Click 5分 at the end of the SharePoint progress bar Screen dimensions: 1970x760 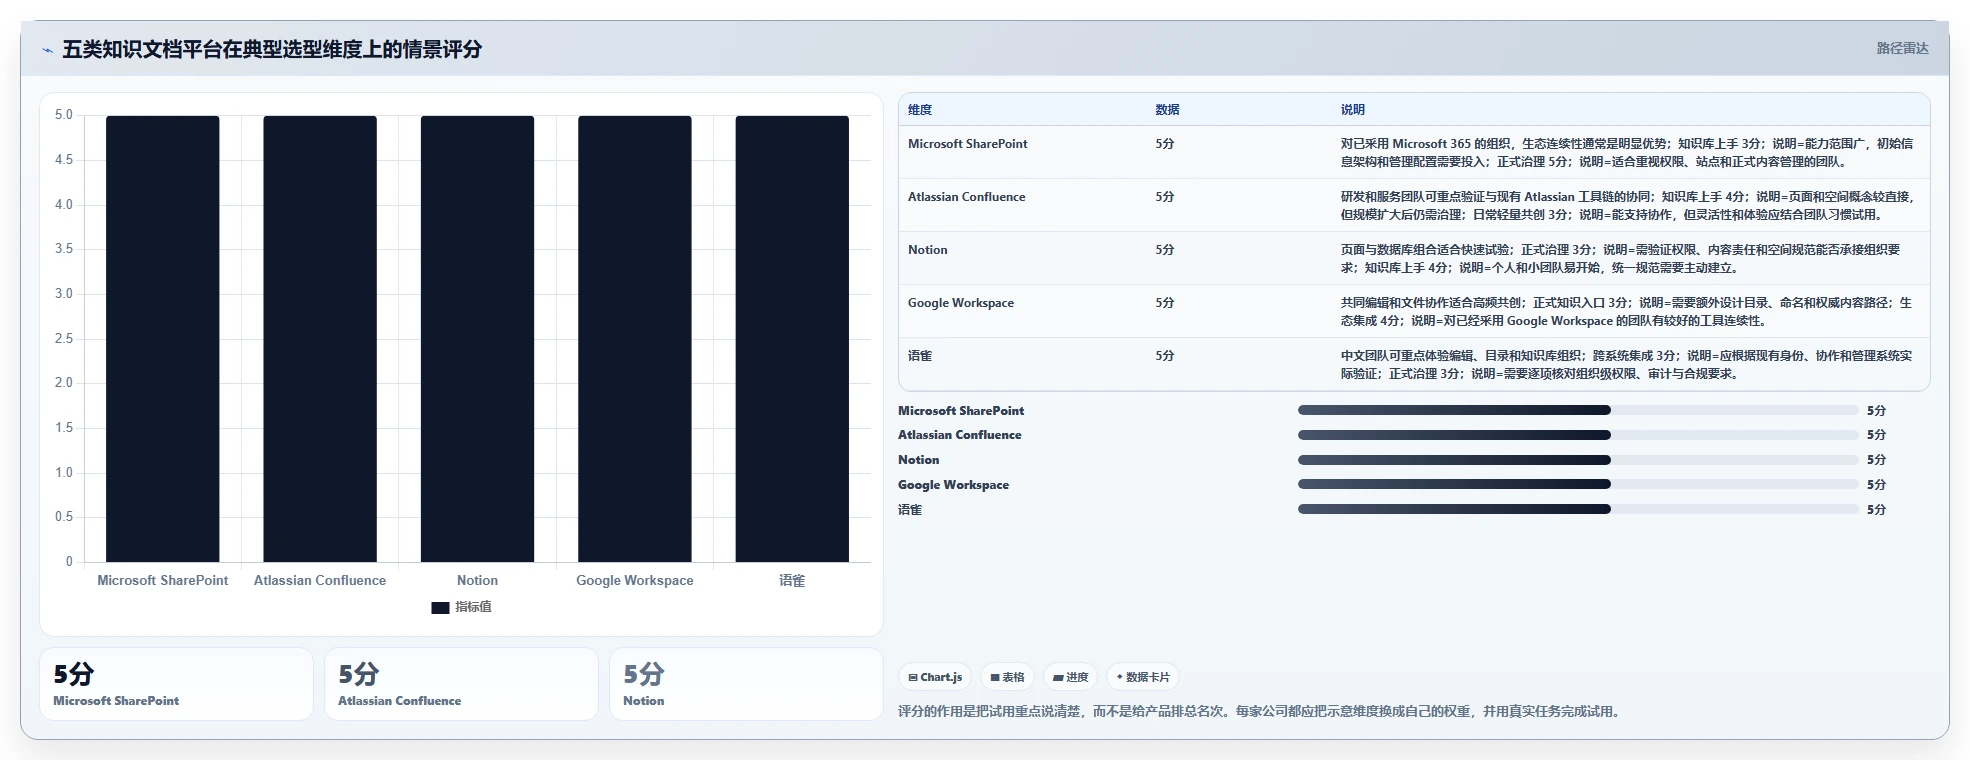pyautogui.click(x=1876, y=411)
